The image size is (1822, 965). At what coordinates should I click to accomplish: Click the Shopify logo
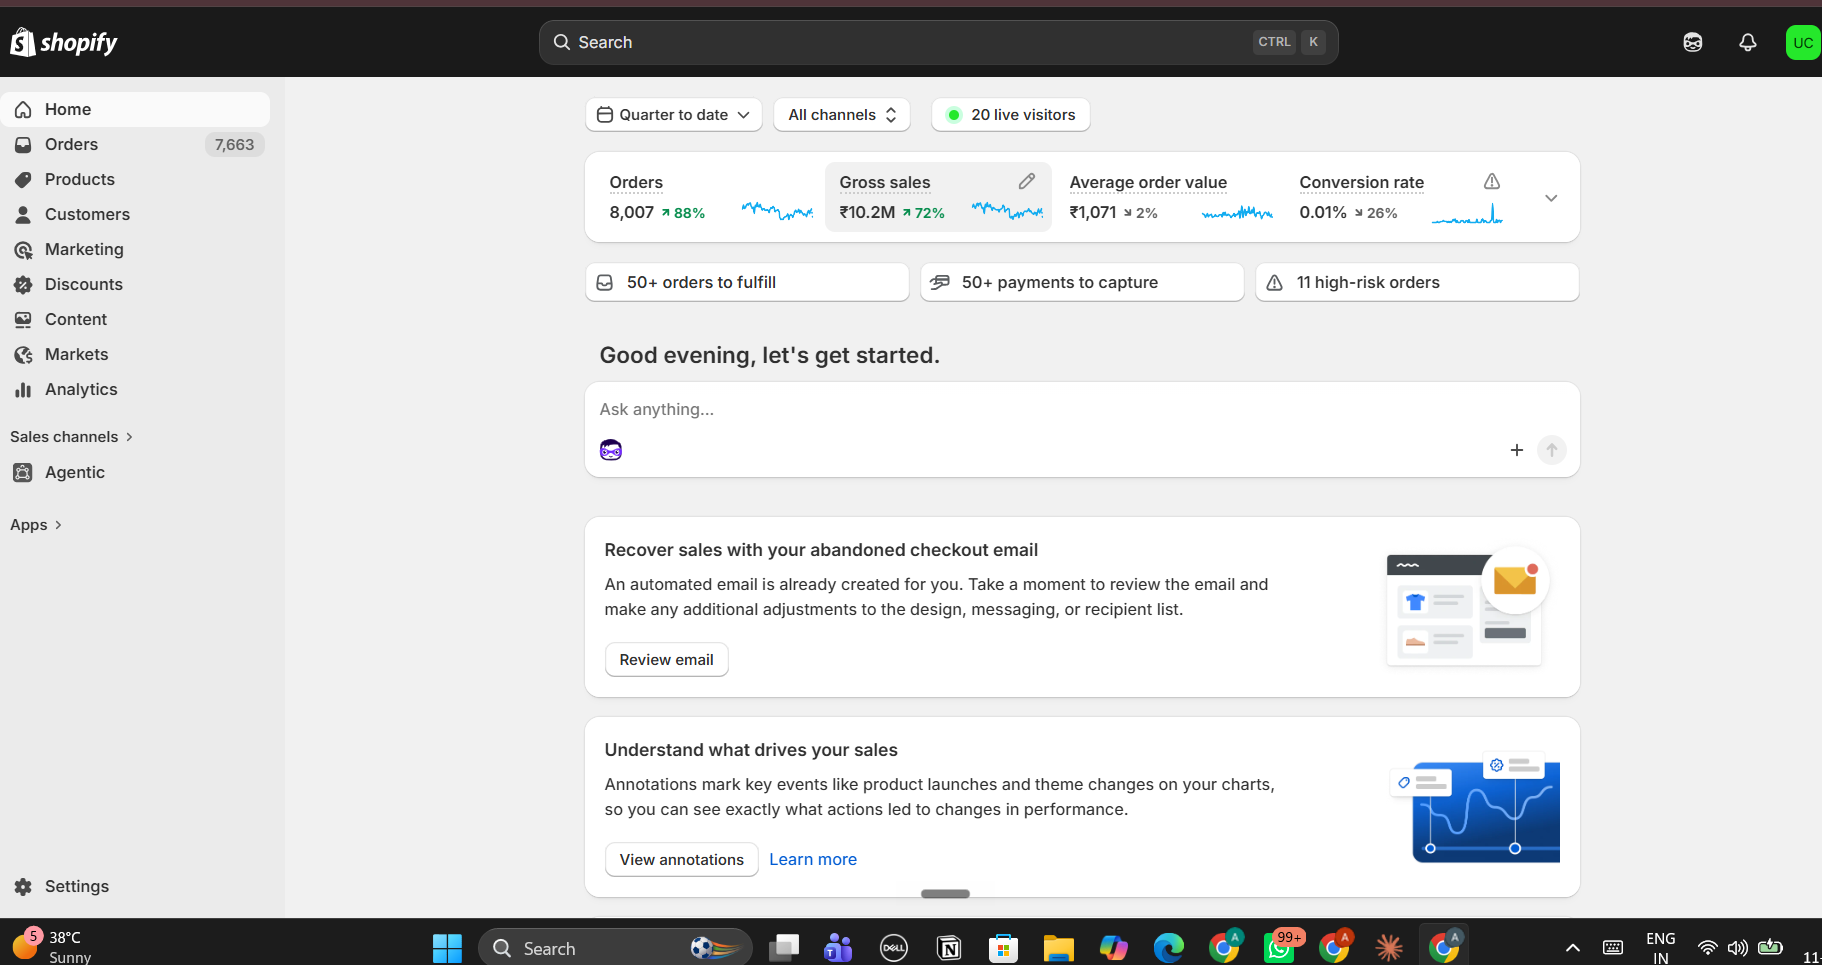tap(64, 42)
